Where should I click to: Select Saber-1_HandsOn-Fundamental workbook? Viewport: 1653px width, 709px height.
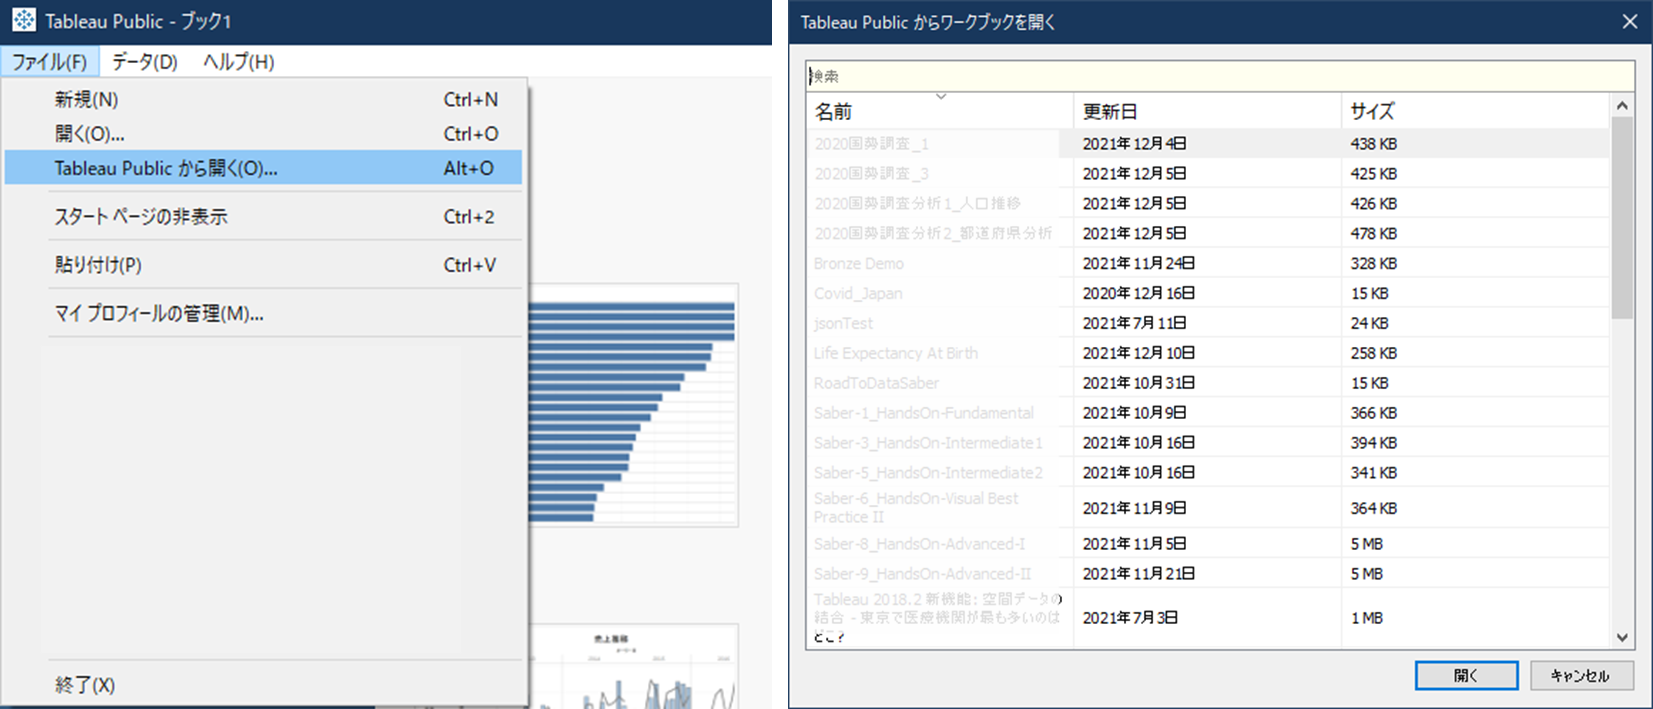point(1207,414)
